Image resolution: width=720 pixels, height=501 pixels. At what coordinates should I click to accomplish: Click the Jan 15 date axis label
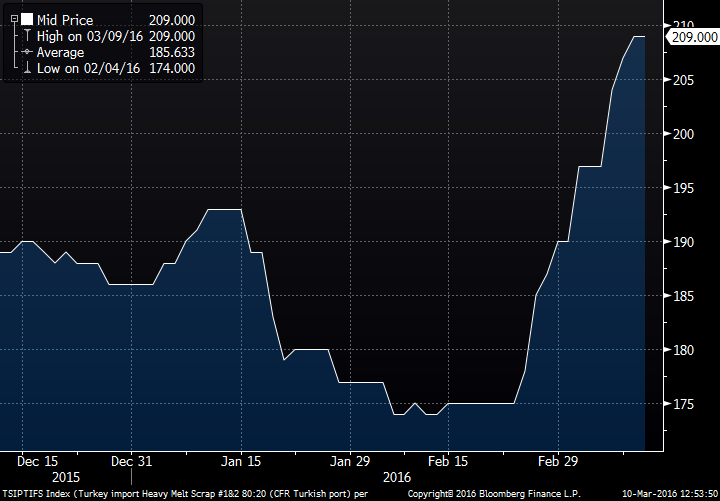click(241, 461)
